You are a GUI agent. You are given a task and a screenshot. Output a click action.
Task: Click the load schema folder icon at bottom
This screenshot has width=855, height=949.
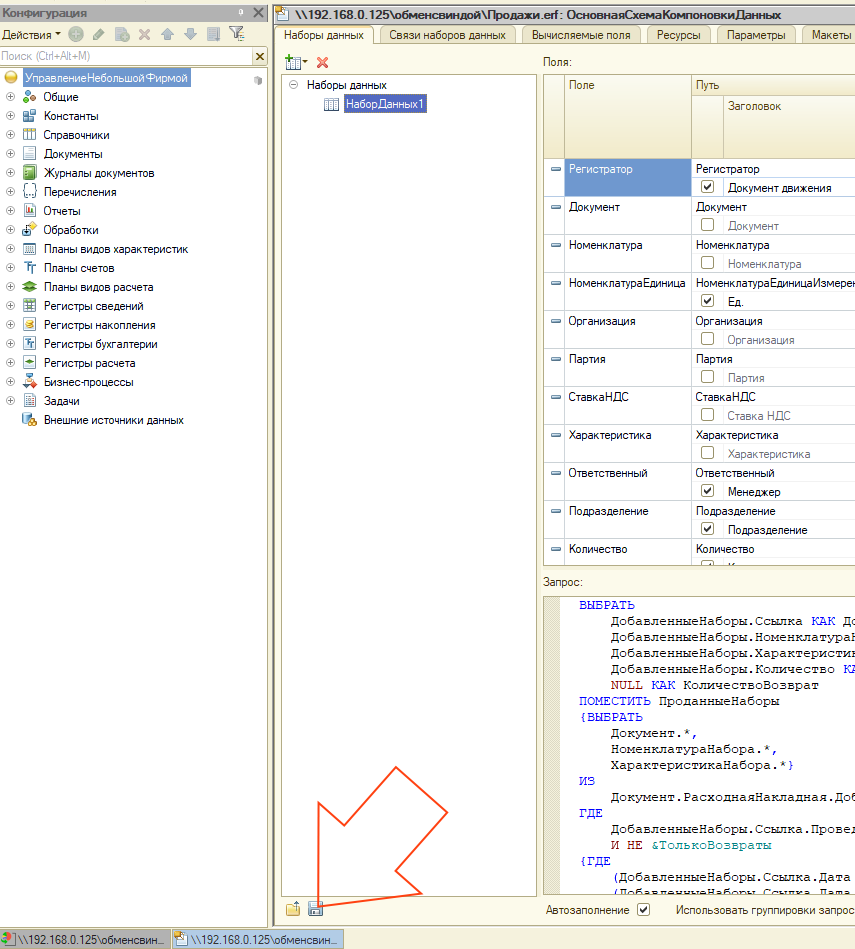pos(293,908)
